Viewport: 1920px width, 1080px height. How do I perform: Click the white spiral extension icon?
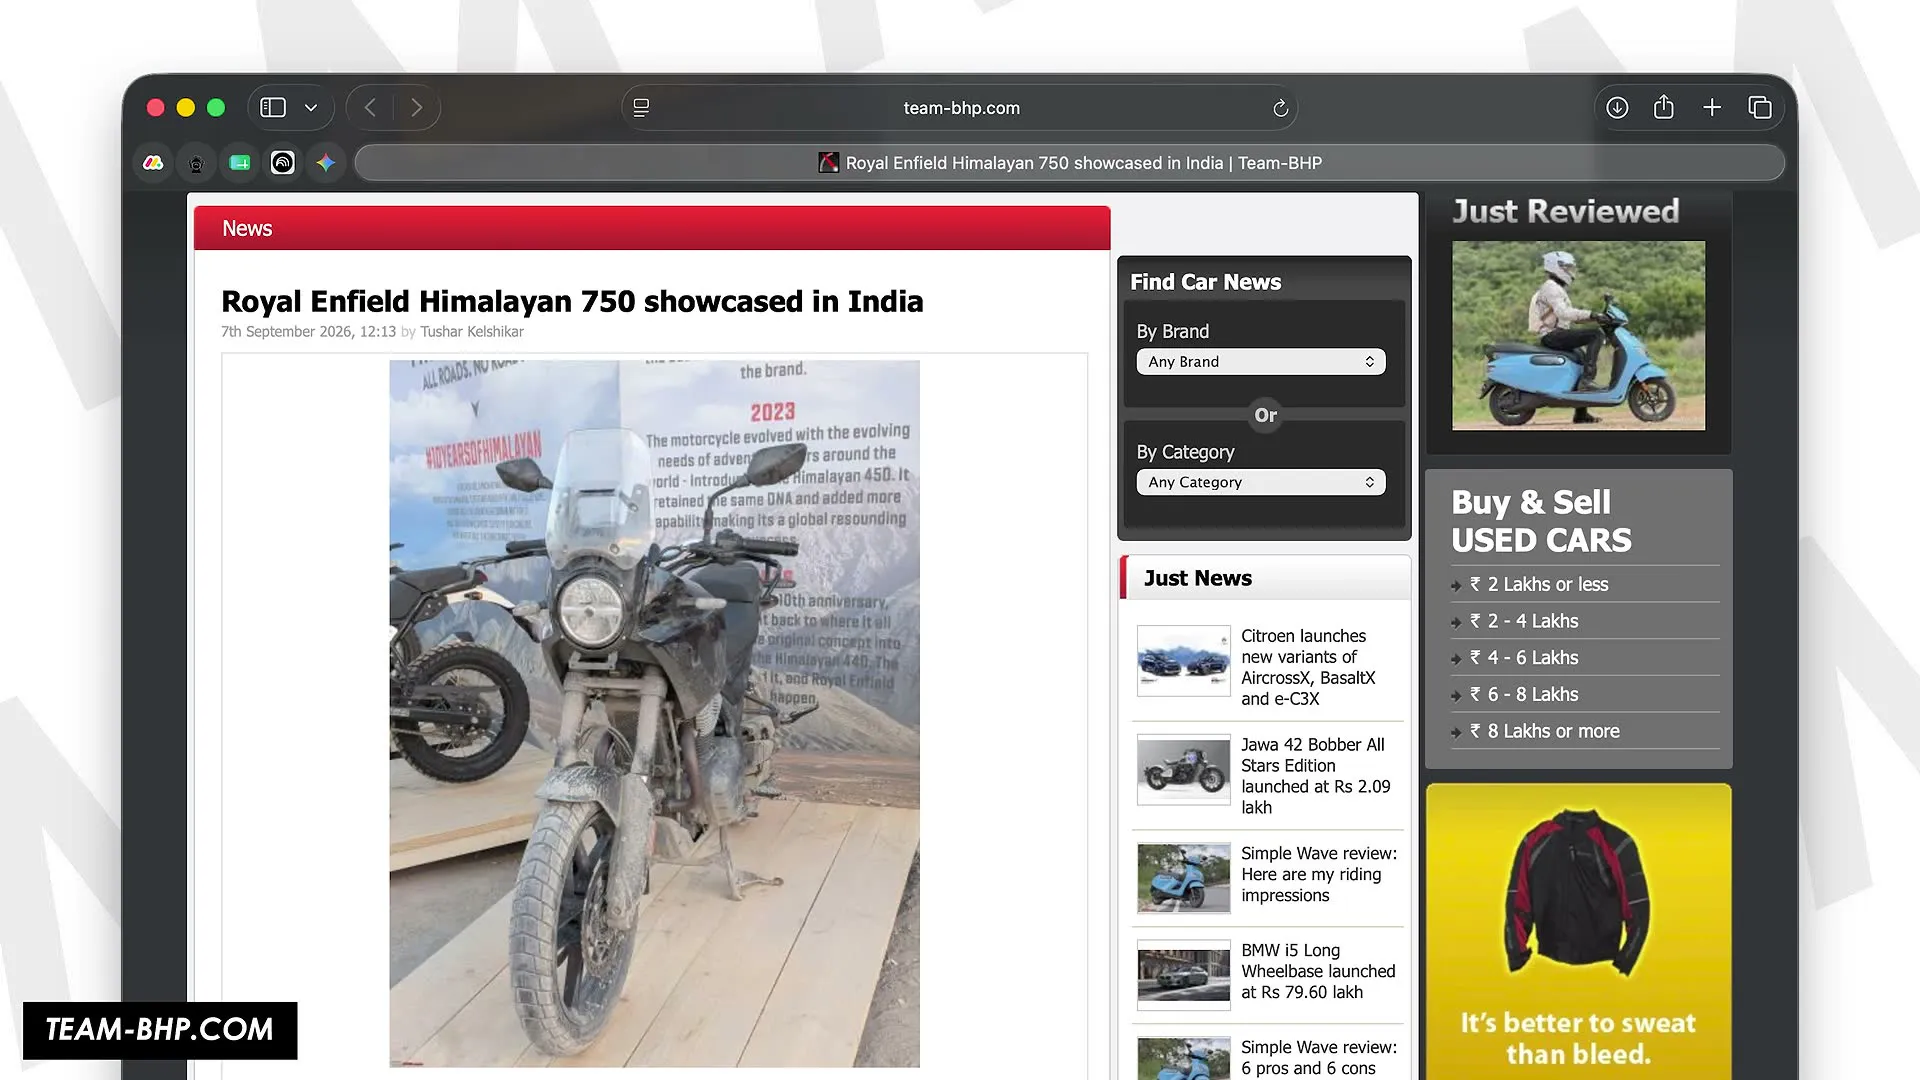point(283,163)
